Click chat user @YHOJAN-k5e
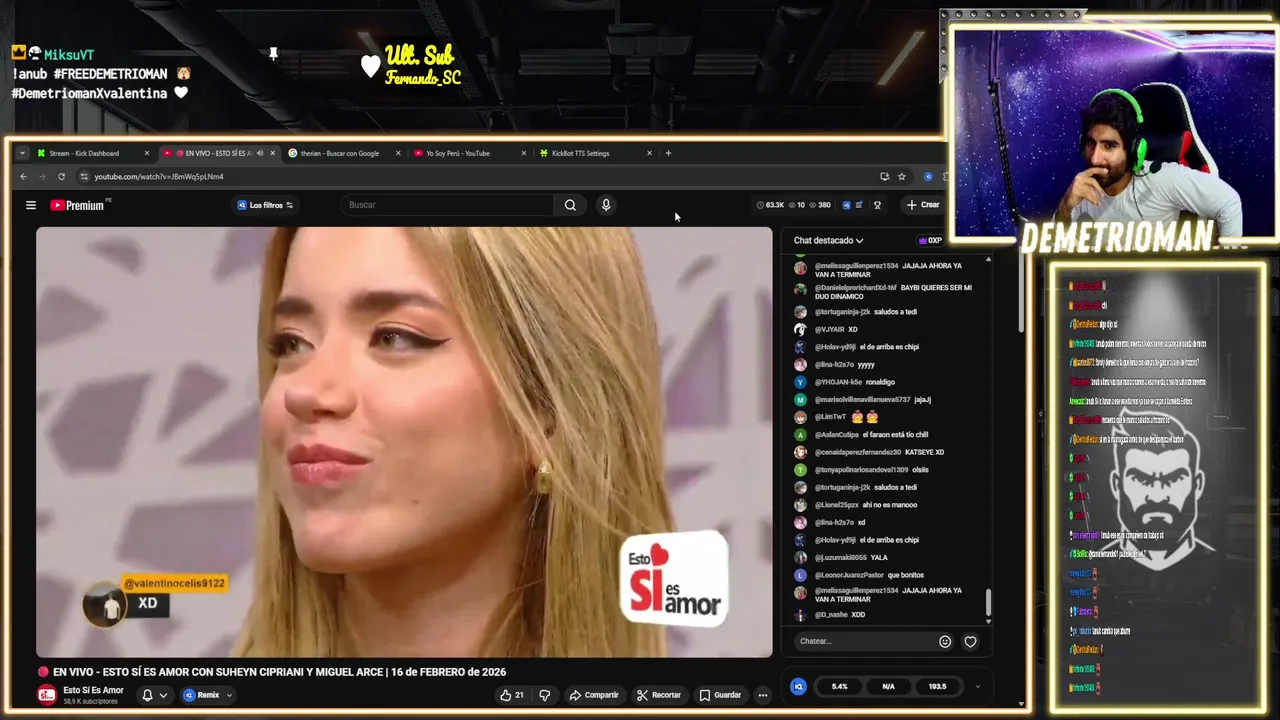Screen dimensions: 1280x720 [838, 382]
